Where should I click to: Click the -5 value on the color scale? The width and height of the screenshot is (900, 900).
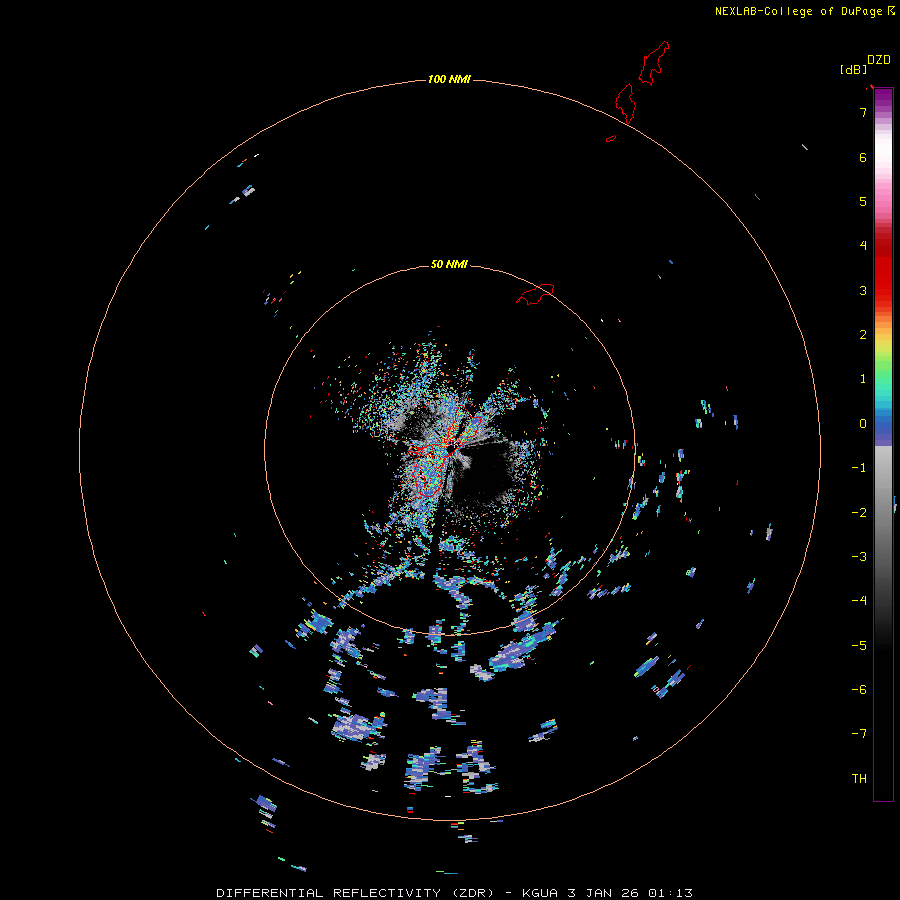click(x=859, y=645)
